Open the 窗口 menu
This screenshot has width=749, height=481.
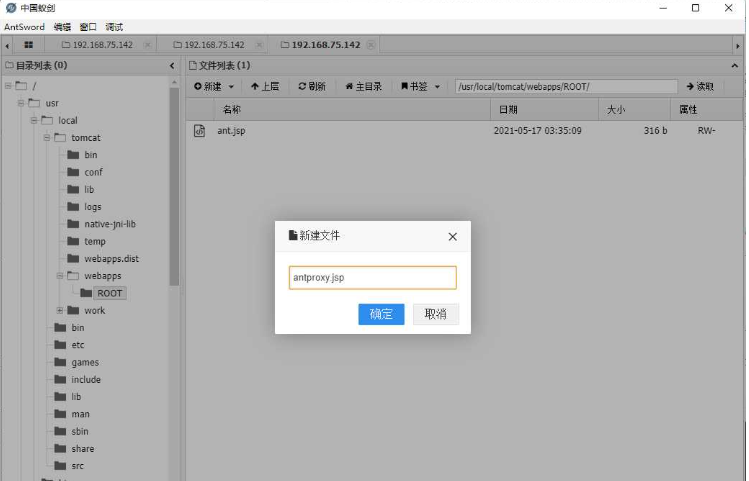coord(88,27)
